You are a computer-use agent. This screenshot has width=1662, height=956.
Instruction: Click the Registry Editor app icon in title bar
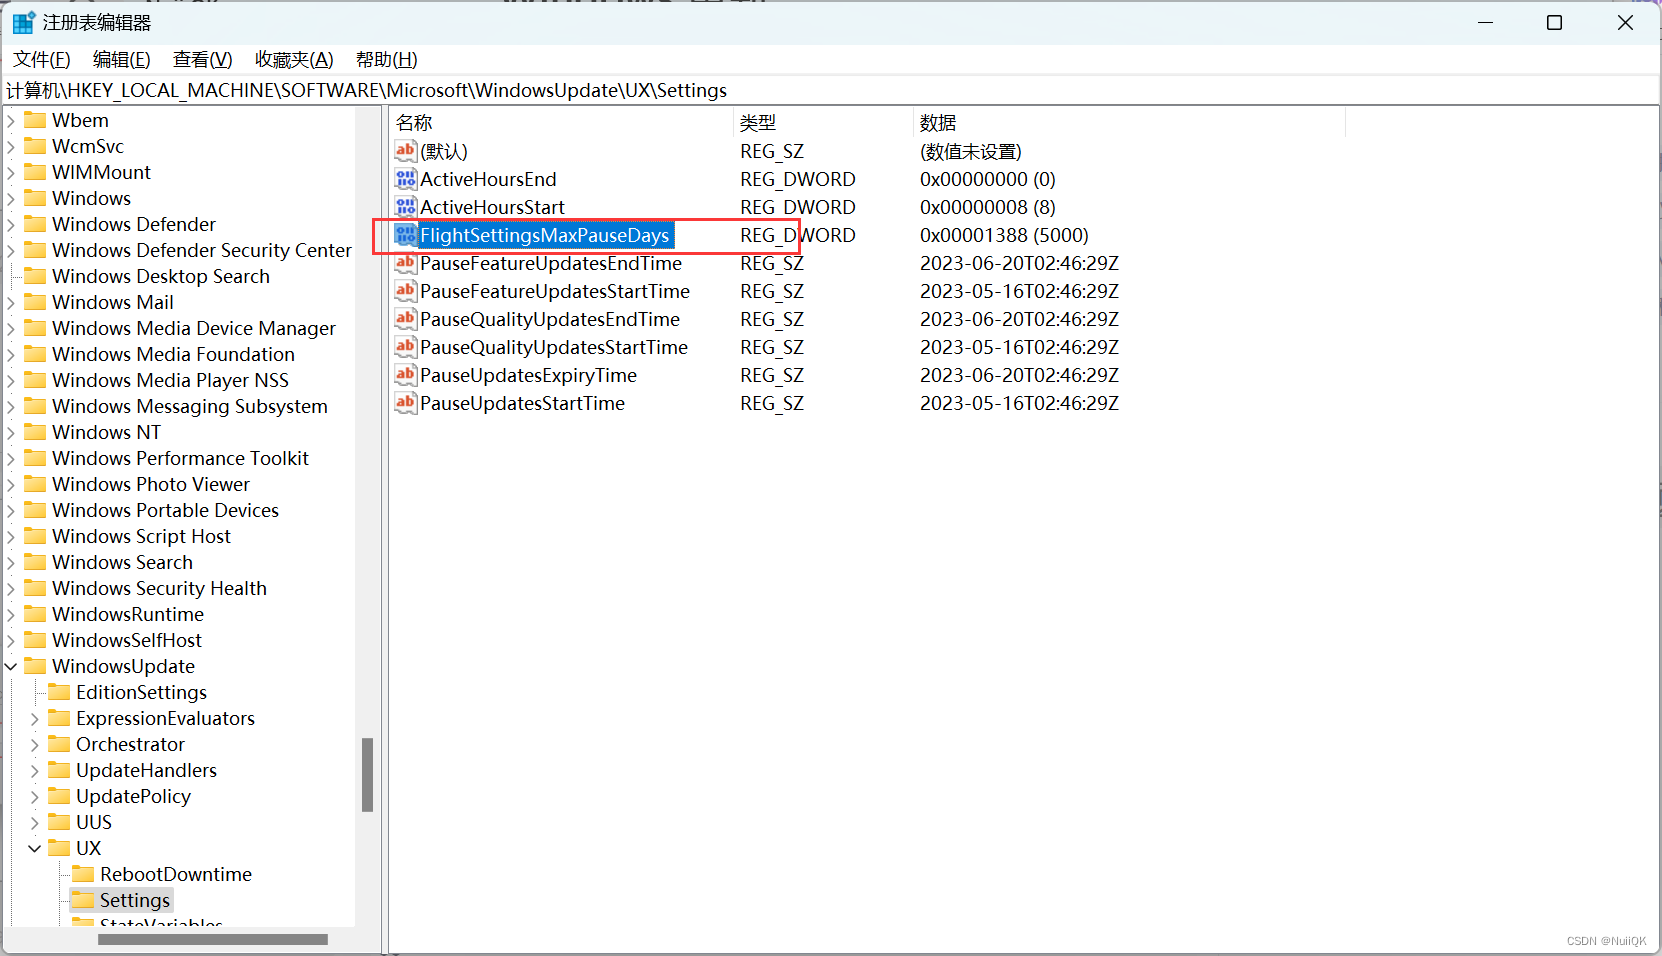pyautogui.click(x=23, y=22)
